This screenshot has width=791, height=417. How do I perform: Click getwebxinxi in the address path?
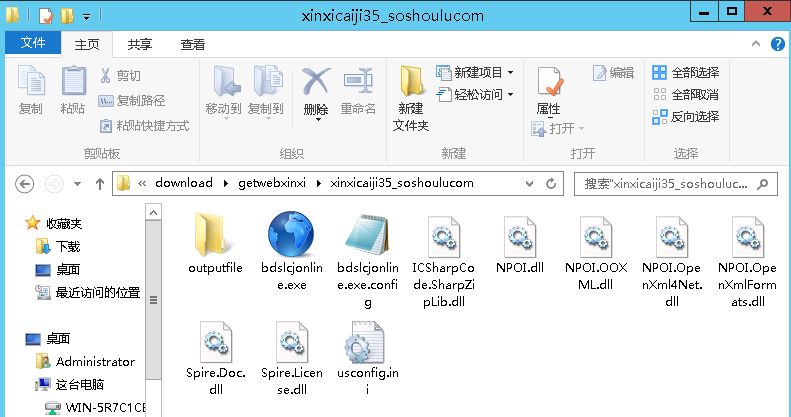[x=272, y=183]
